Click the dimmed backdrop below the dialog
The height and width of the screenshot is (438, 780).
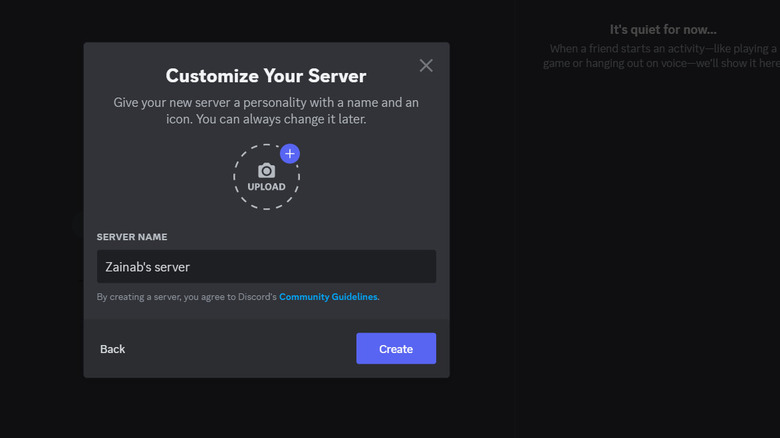coord(266,410)
